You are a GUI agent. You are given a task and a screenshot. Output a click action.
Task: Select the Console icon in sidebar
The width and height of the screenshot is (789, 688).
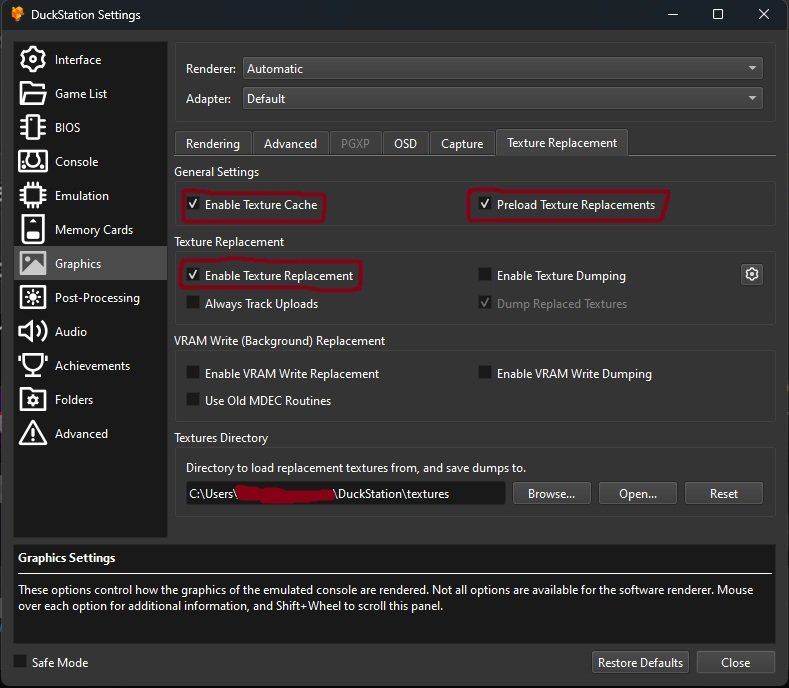[33, 161]
